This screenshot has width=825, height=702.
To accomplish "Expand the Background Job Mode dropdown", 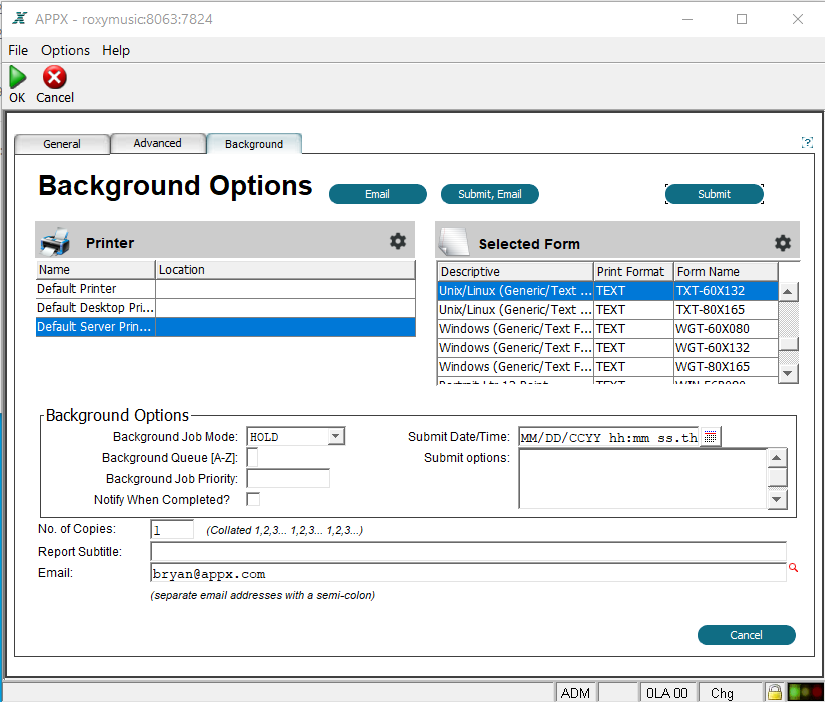I will pyautogui.click(x=335, y=436).
